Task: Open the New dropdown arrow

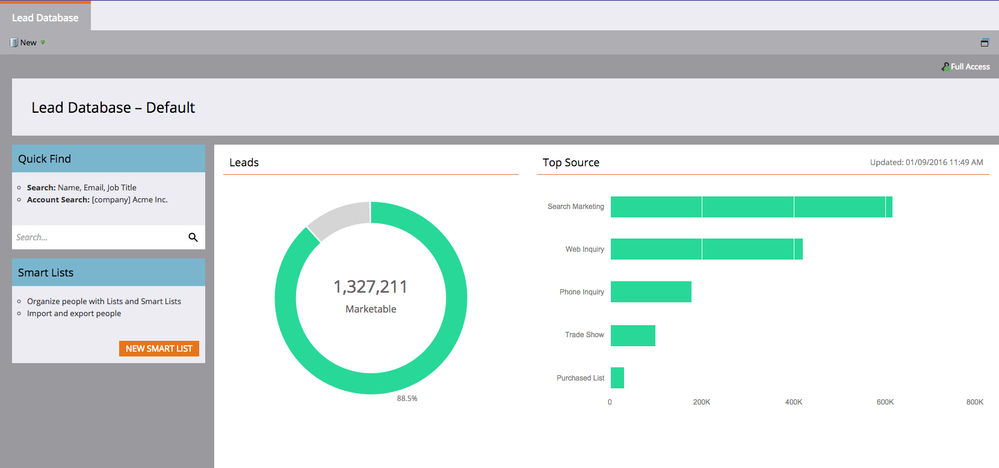Action: coord(43,43)
